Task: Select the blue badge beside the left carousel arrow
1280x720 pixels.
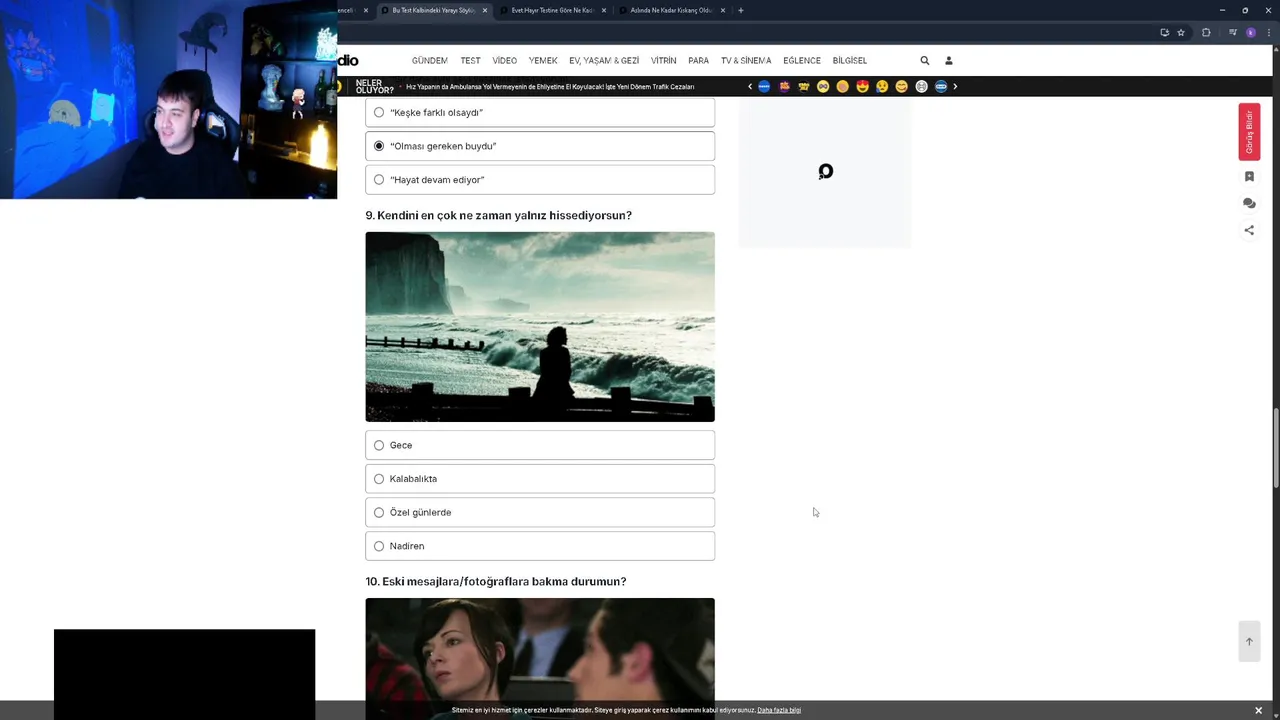Action: click(764, 86)
